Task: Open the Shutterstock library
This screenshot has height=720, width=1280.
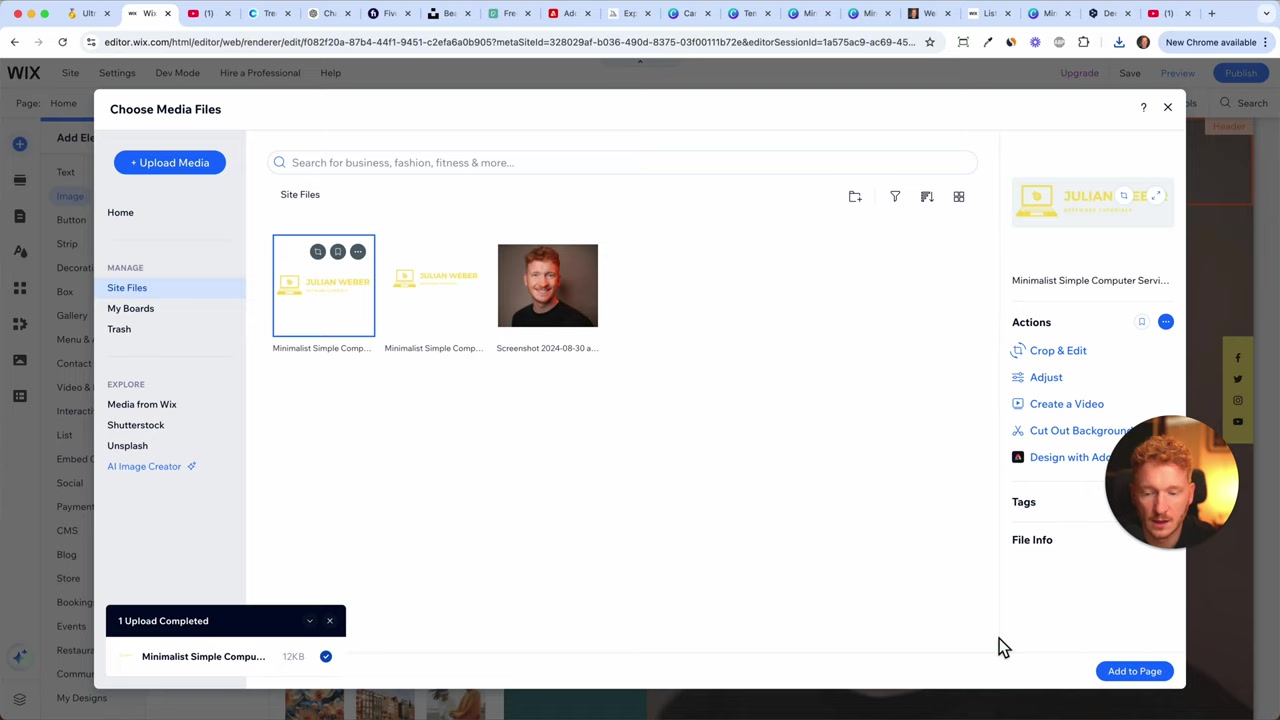Action: [136, 425]
